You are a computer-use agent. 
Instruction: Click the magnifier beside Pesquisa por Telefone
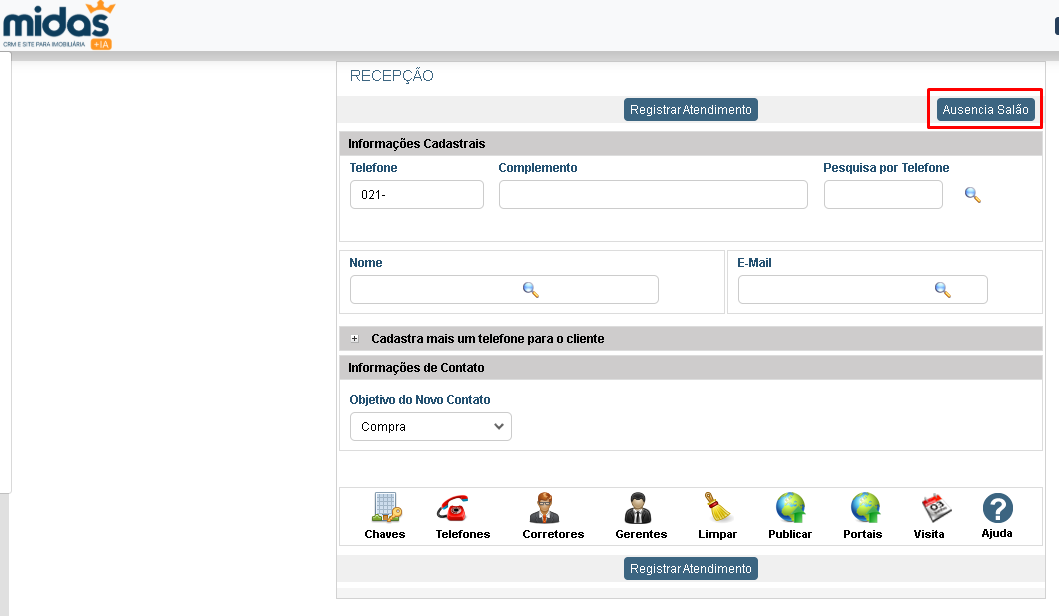pyautogui.click(x=972, y=195)
